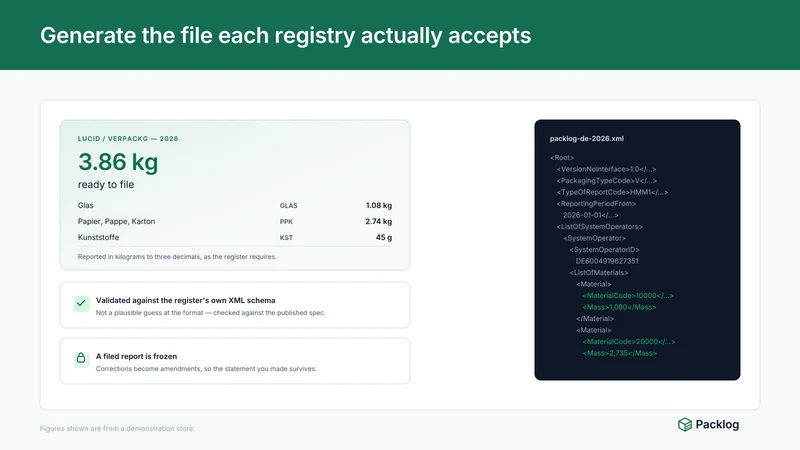
Task: Click 'Validated against the register's own XML schema'
Action: (x=186, y=301)
